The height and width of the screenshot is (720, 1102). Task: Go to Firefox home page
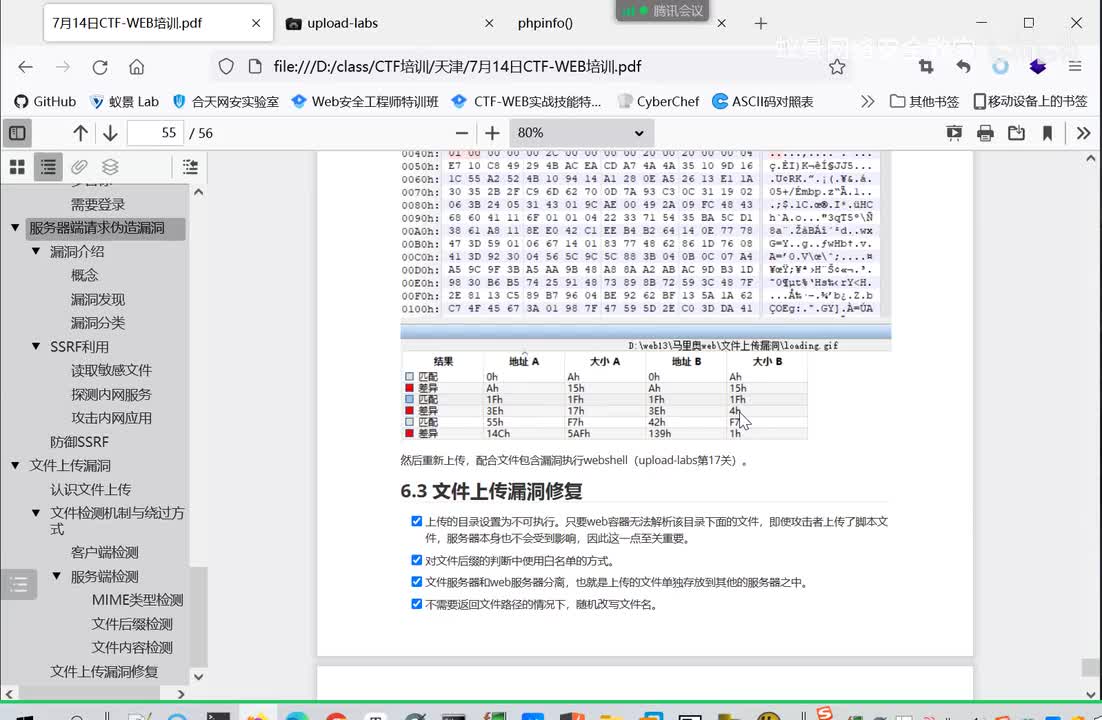[x=136, y=67]
